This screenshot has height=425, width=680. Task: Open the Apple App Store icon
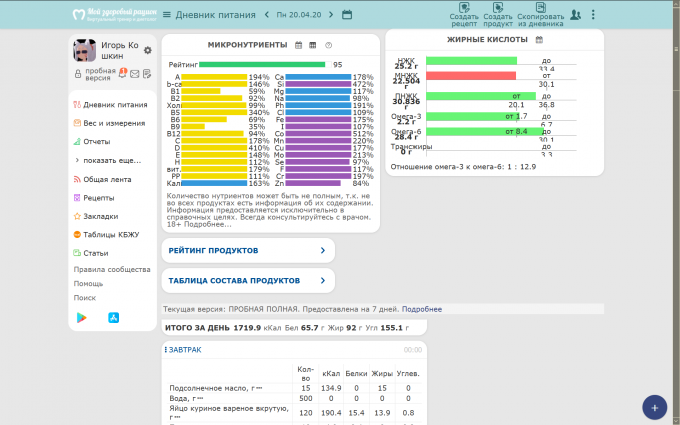114,317
